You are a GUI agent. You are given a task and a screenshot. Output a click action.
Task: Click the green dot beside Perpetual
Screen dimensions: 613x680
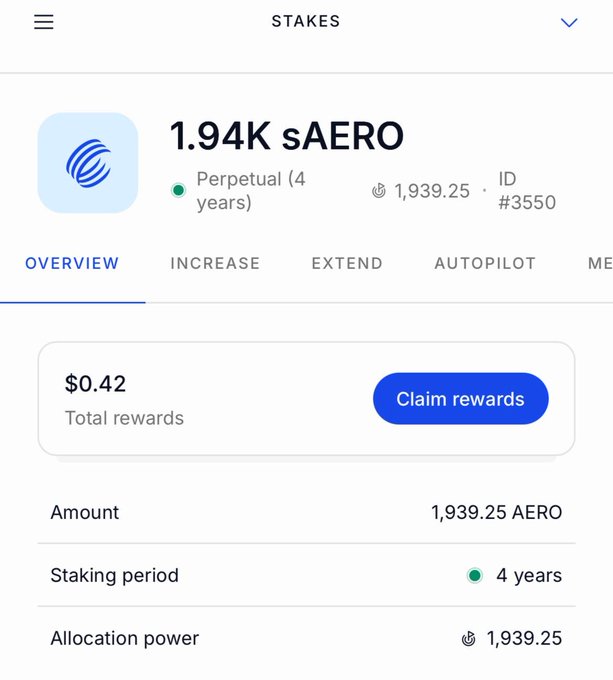[178, 190]
